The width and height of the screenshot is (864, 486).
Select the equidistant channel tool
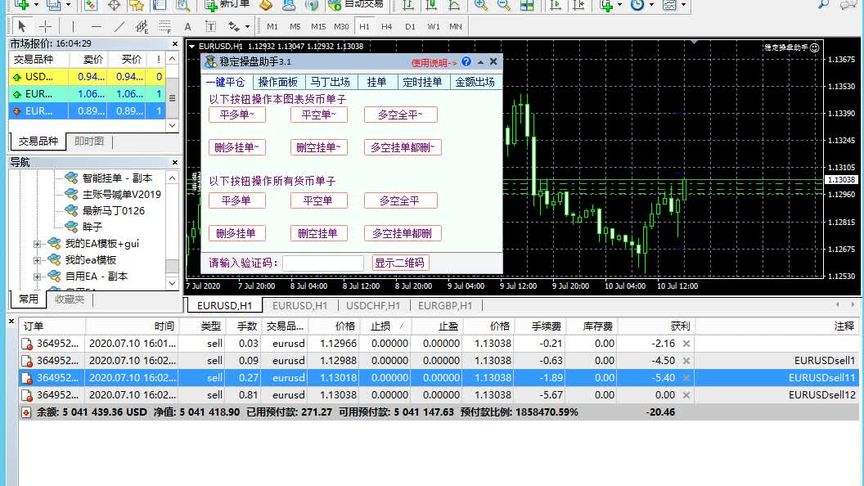tap(142, 26)
